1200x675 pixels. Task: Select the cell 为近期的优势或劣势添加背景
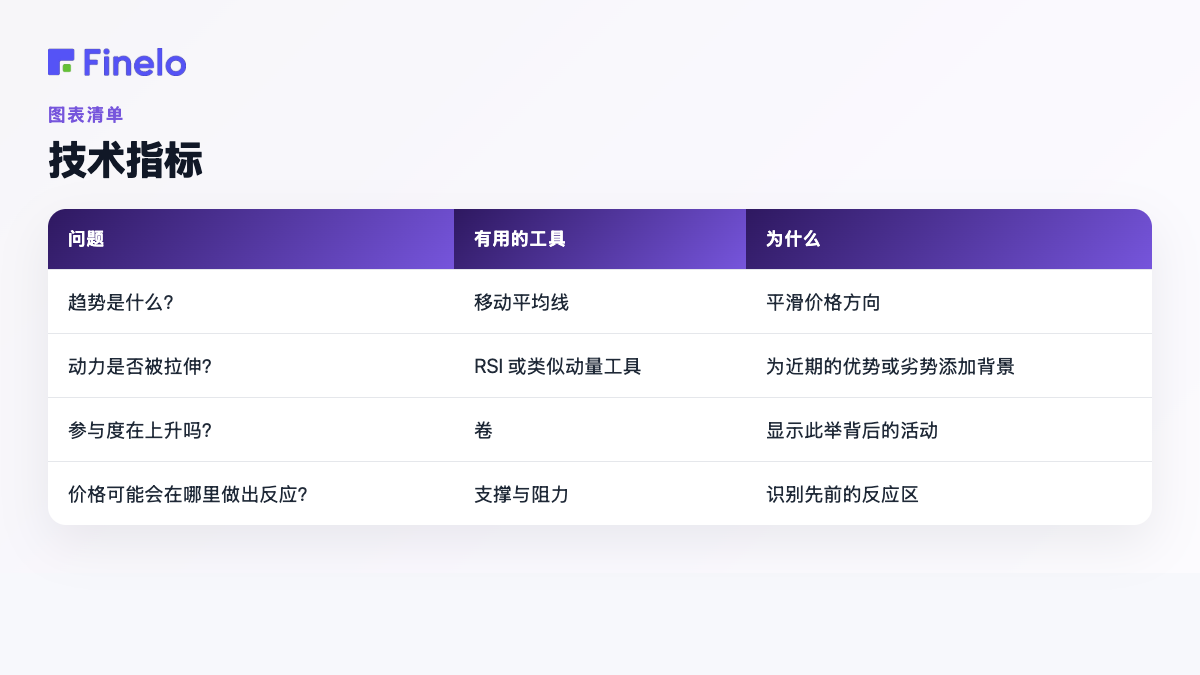tap(949, 366)
